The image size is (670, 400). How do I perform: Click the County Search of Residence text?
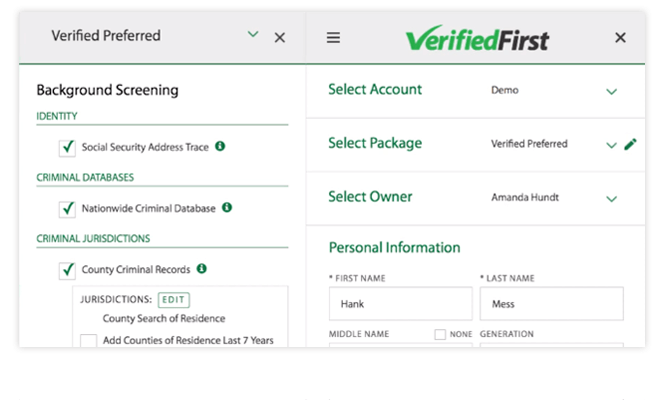click(164, 318)
